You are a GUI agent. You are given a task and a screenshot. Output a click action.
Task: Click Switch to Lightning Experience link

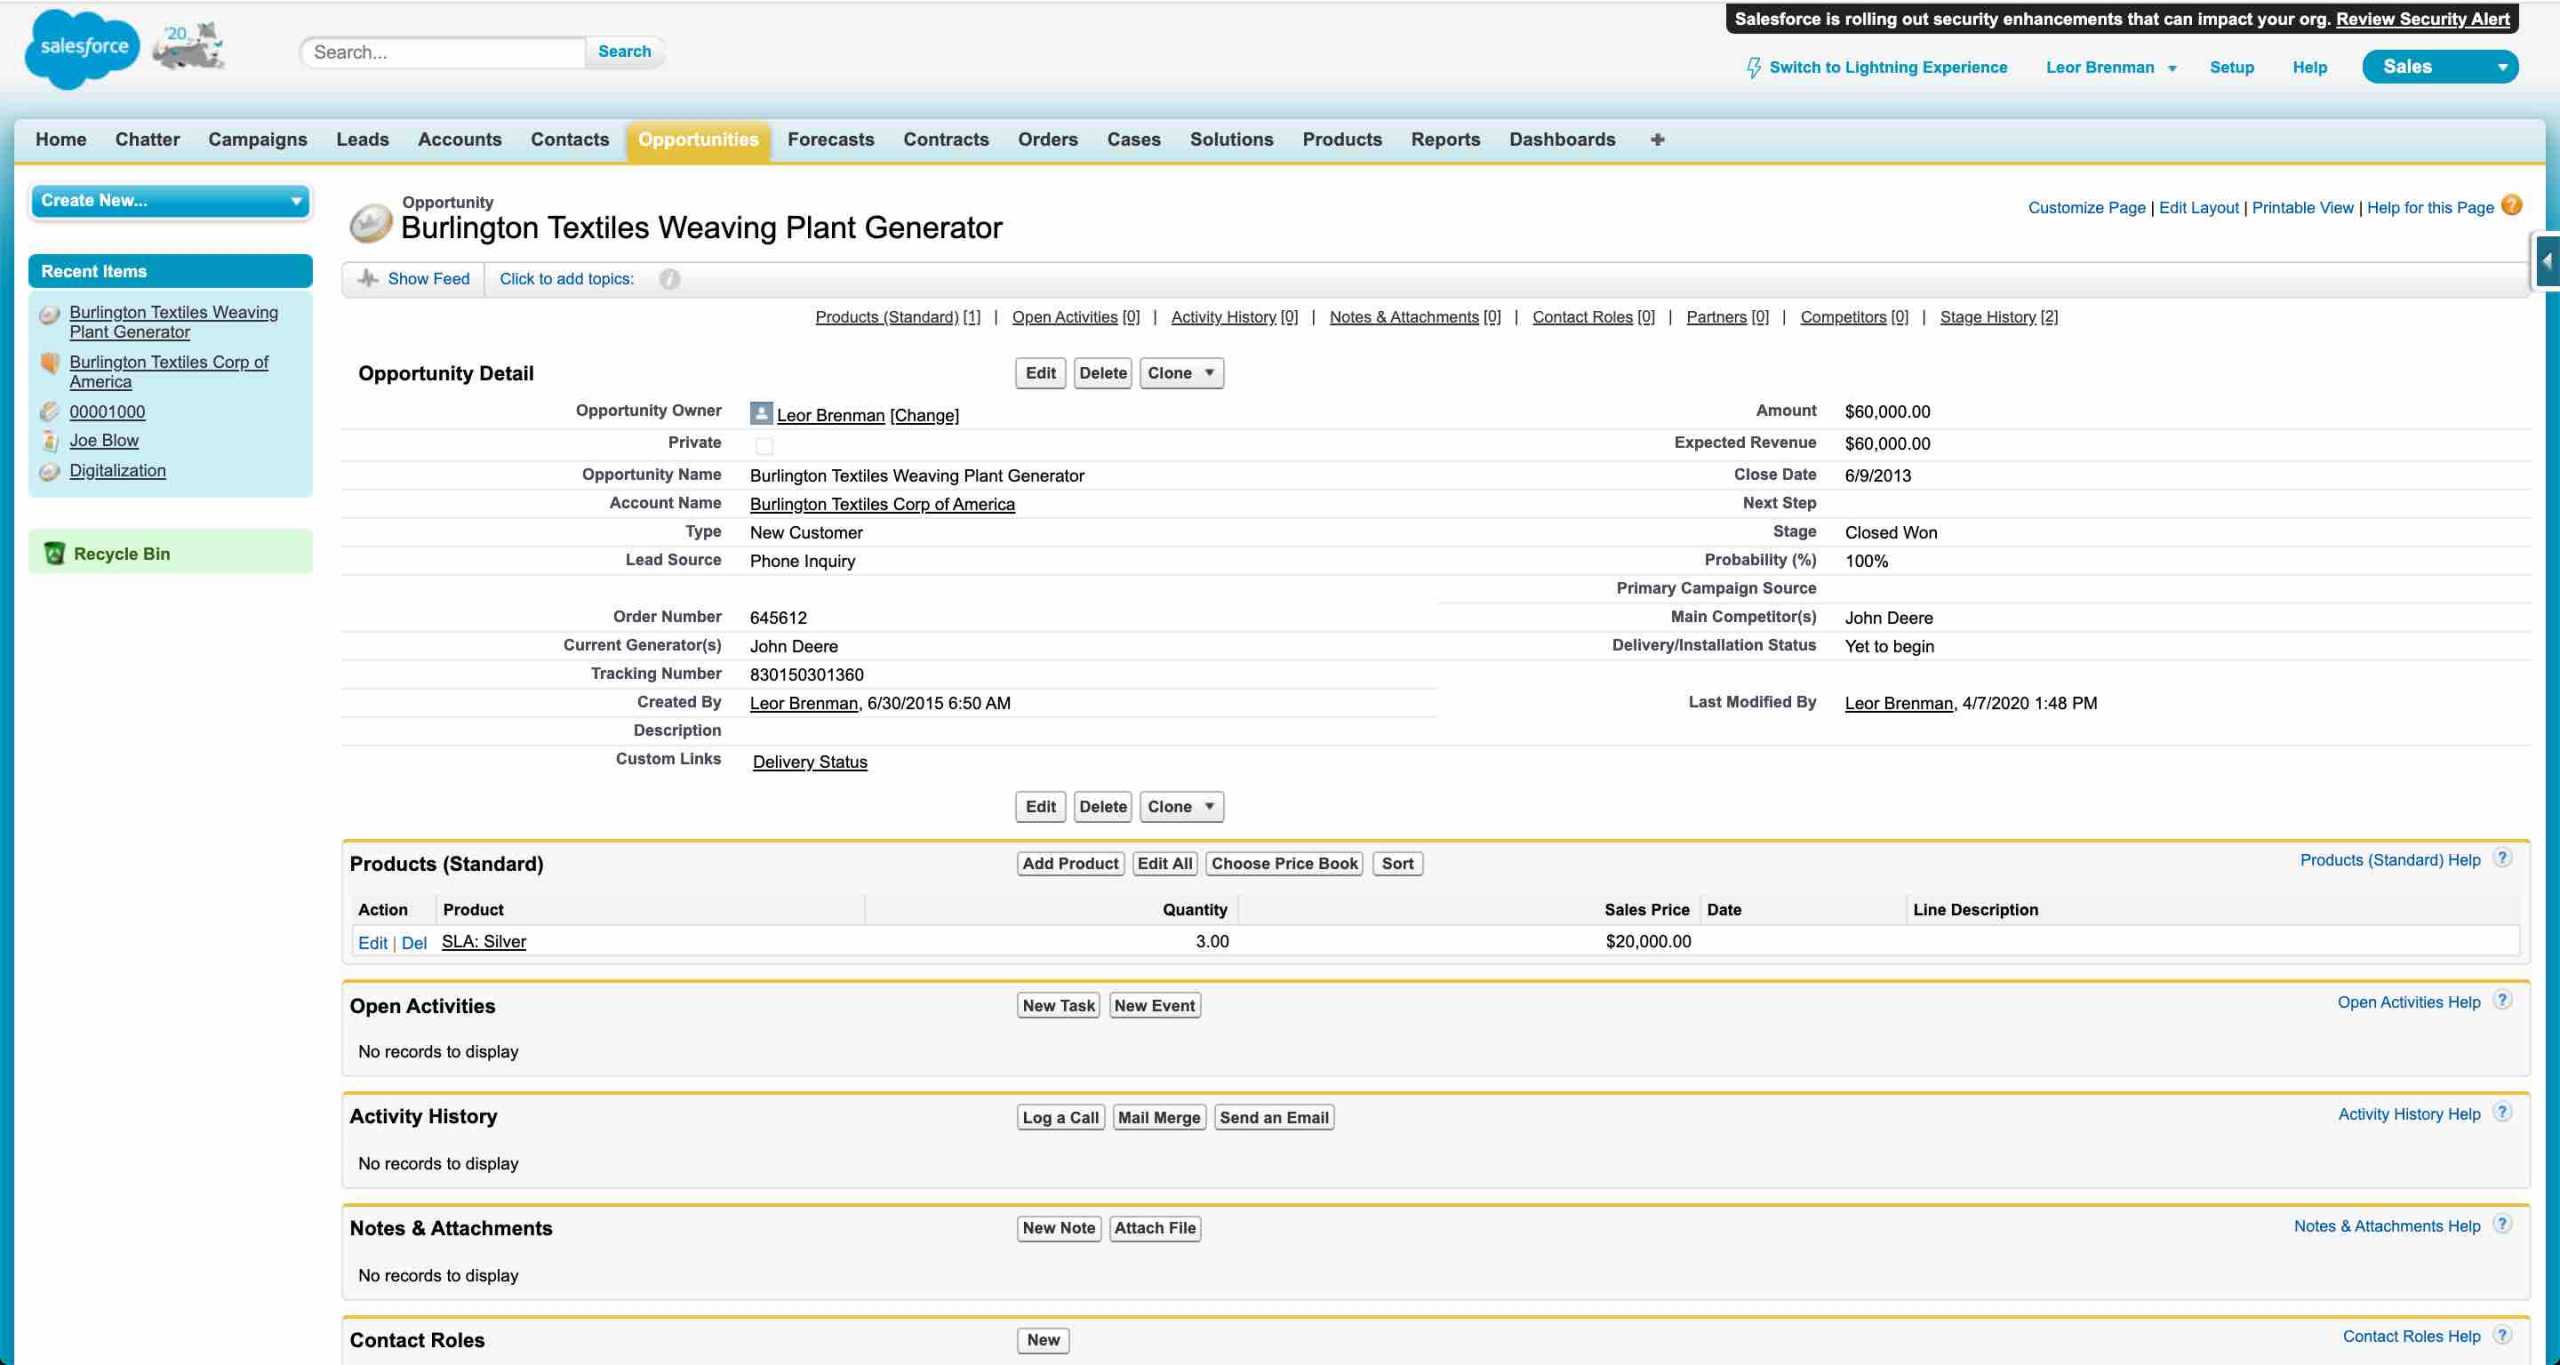click(1888, 67)
